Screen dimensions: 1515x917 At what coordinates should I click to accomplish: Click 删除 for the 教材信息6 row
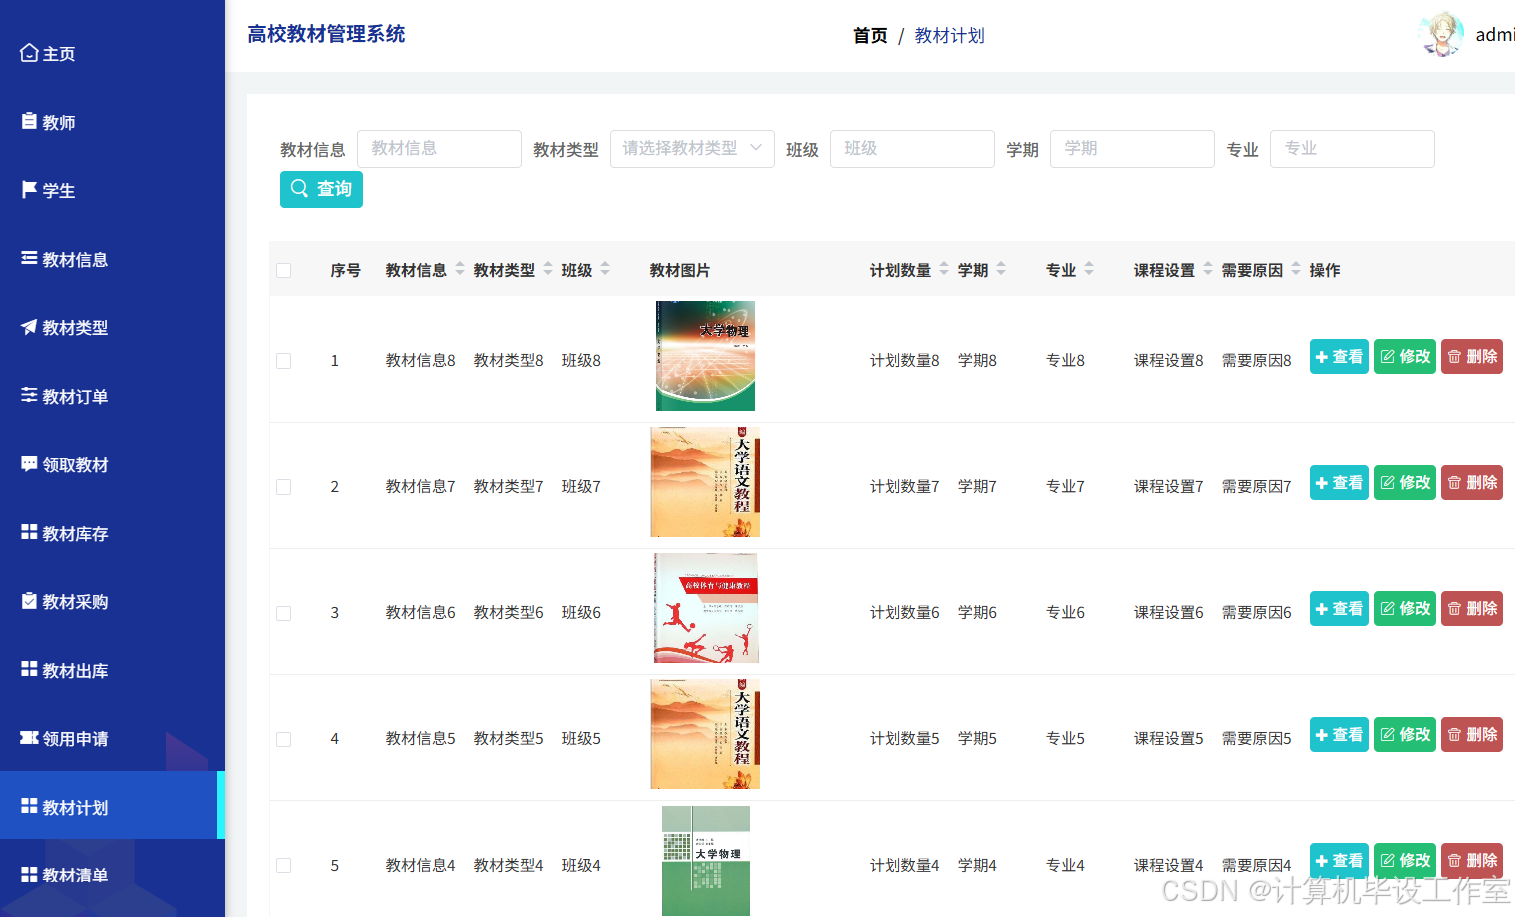[1471, 609]
